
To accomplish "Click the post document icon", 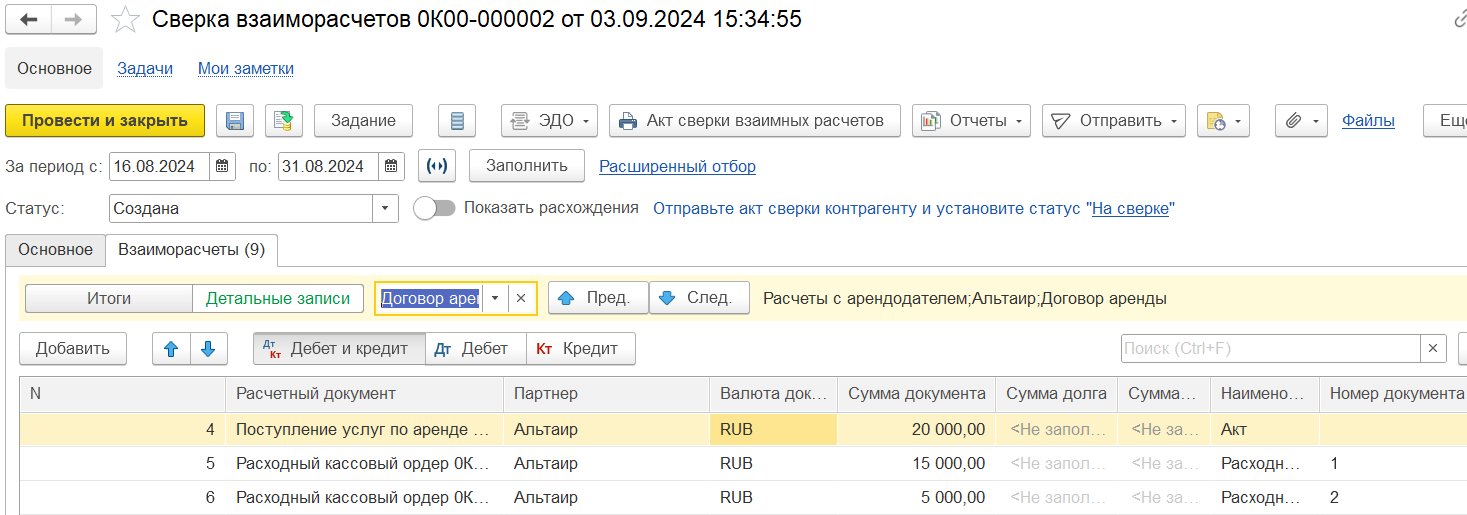I will pyautogui.click(x=284, y=121).
